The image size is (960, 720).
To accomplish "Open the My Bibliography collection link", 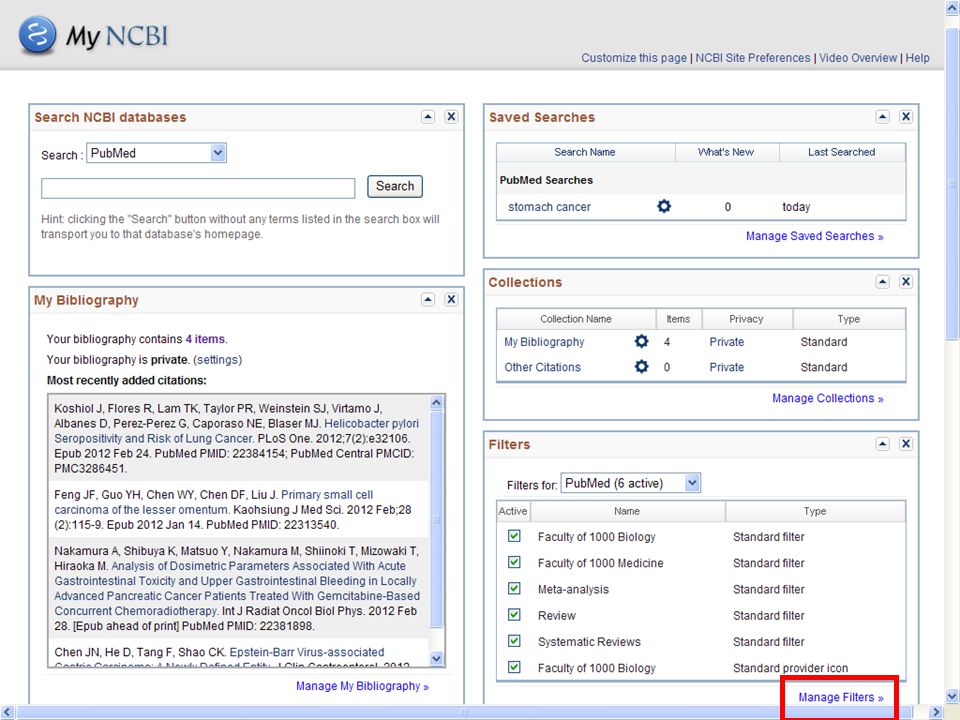I will pyautogui.click(x=544, y=342).
